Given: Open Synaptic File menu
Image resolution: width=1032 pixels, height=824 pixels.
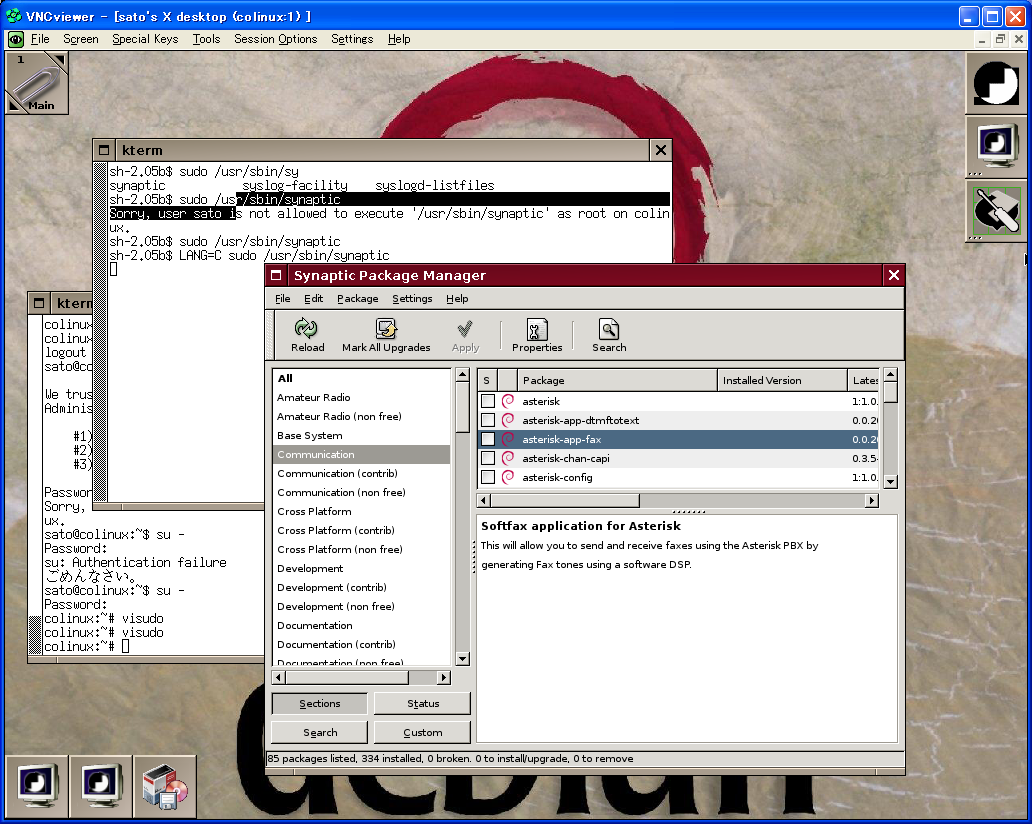Looking at the screenshot, I should click(282, 299).
